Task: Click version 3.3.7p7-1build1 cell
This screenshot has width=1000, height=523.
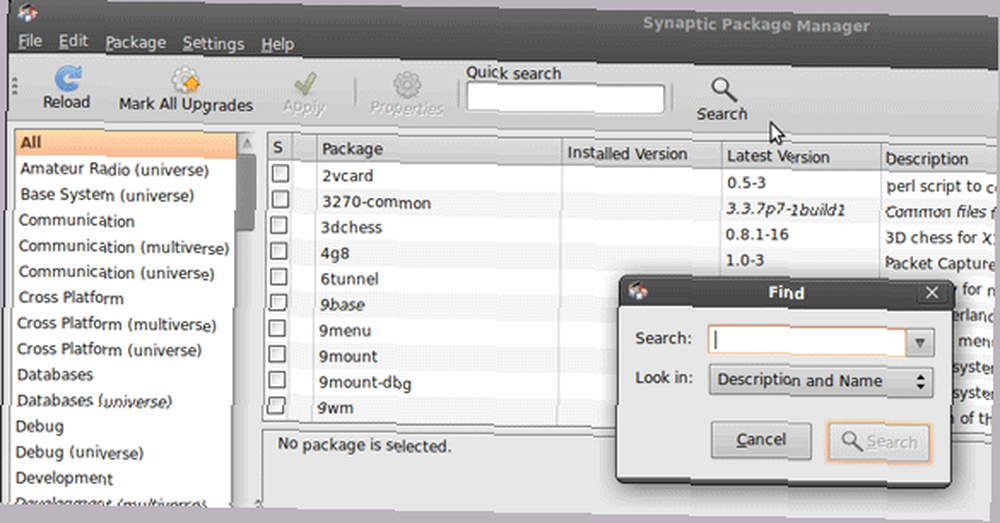Action: pyautogui.click(x=786, y=209)
